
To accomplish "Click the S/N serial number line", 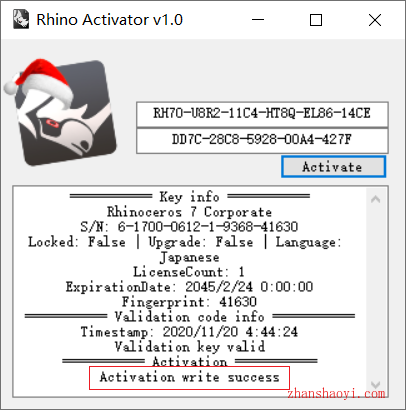I will [189, 227].
